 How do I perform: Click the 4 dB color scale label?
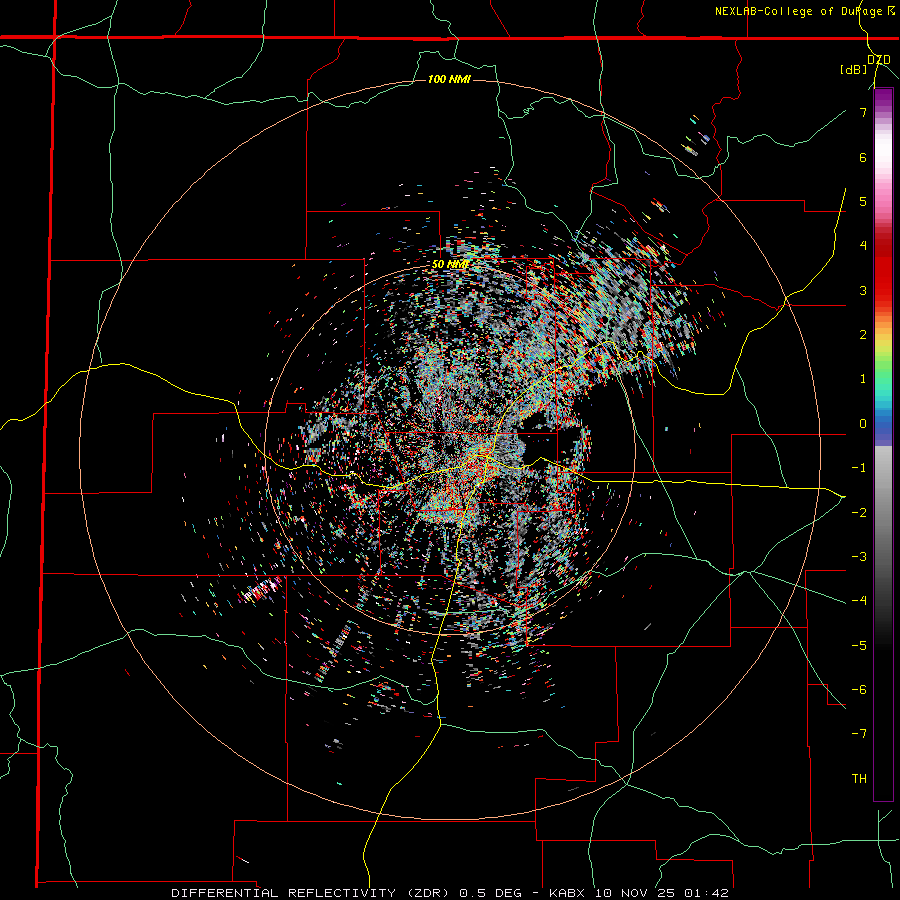863,246
